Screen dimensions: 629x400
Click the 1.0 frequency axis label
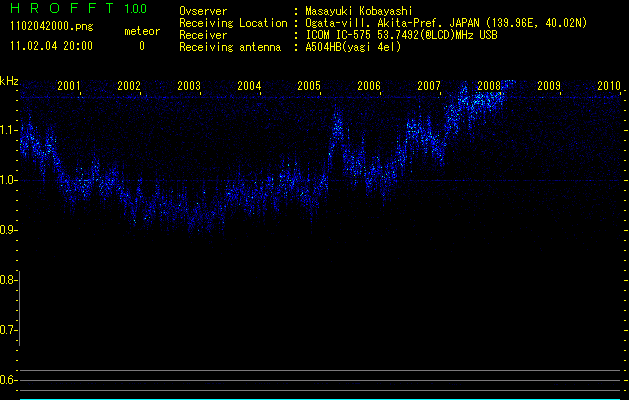click(8, 180)
